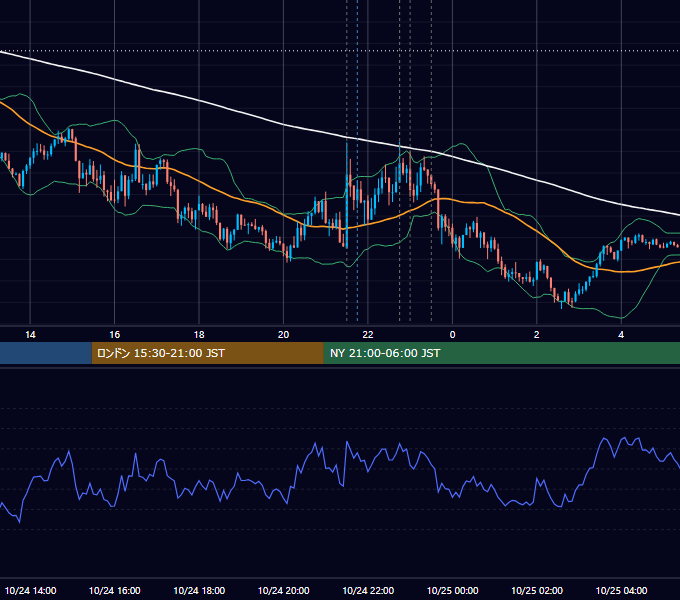Click the 0 hour axis label
Image resolution: width=680 pixels, height=600 pixels.
click(452, 335)
